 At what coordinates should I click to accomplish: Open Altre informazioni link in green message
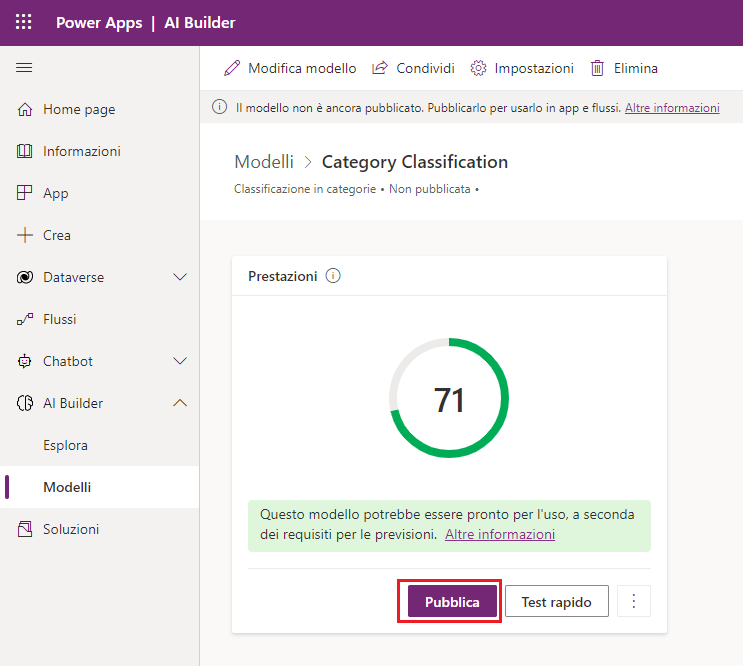[x=500, y=534]
